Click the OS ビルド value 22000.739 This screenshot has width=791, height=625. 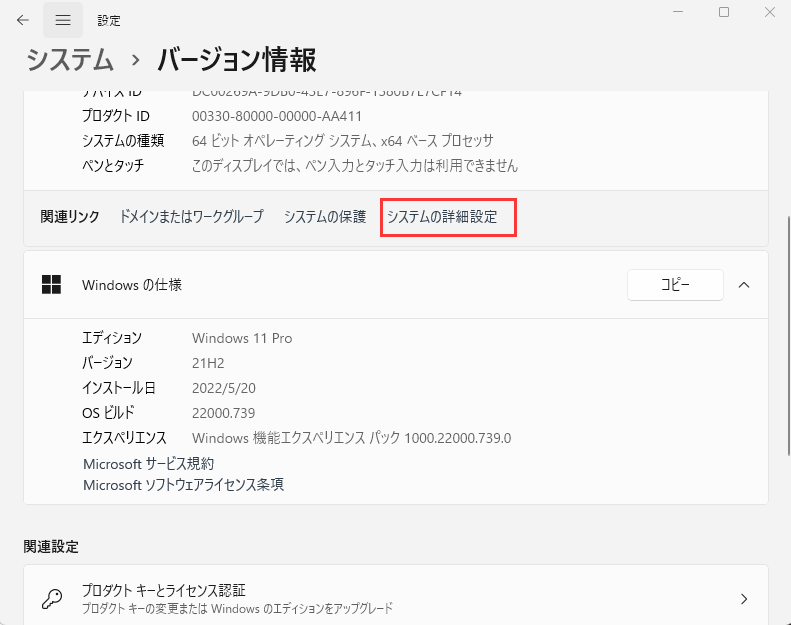click(226, 412)
